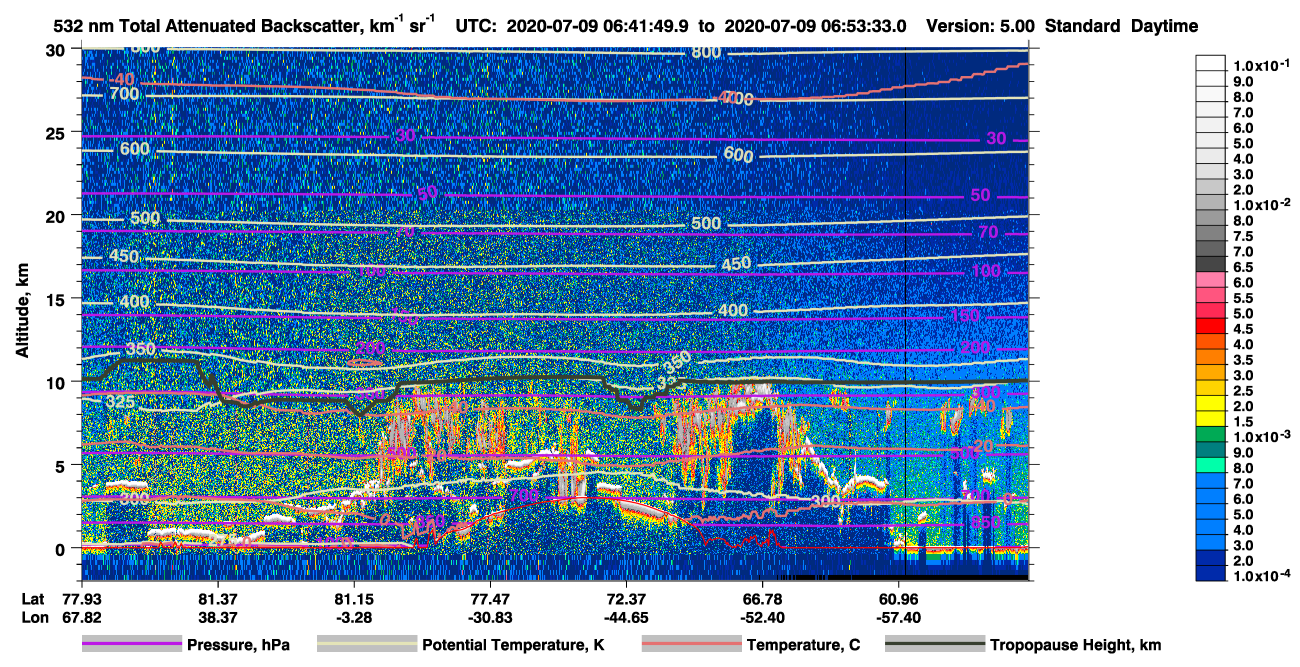
Task: Click the "325" potential temperature contour label
Action: (x=122, y=402)
